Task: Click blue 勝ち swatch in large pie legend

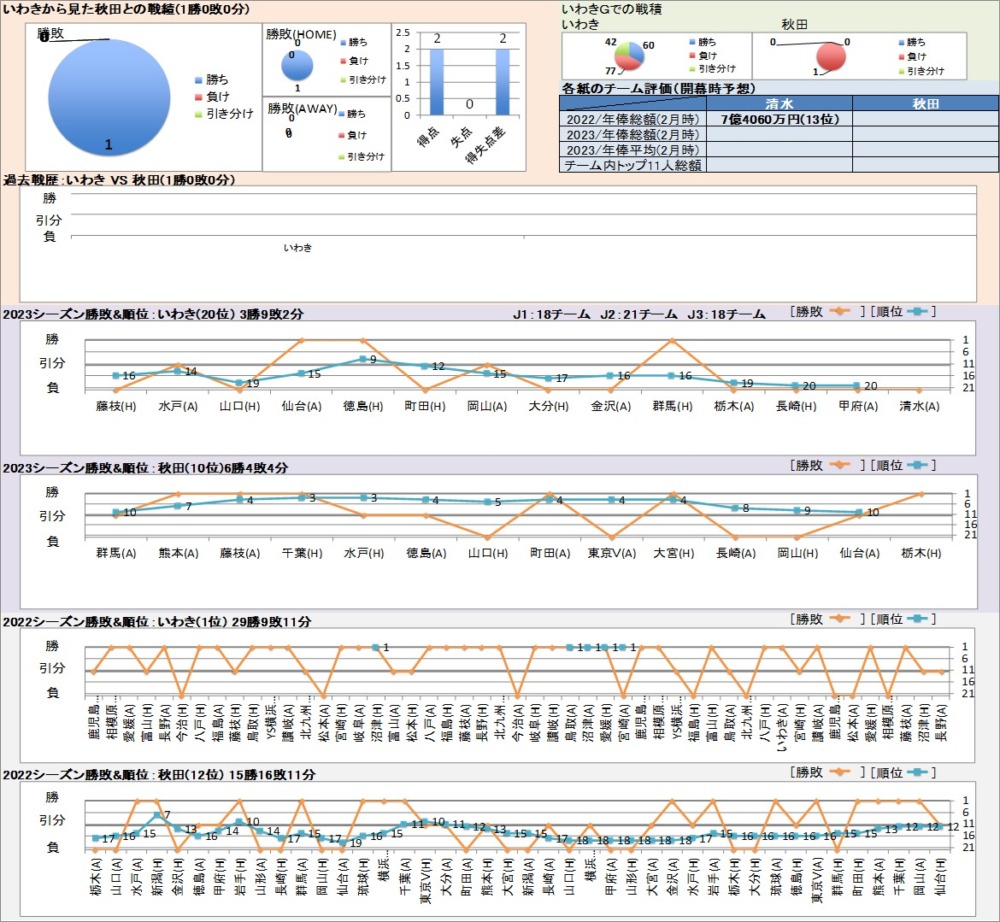Action: click(197, 79)
